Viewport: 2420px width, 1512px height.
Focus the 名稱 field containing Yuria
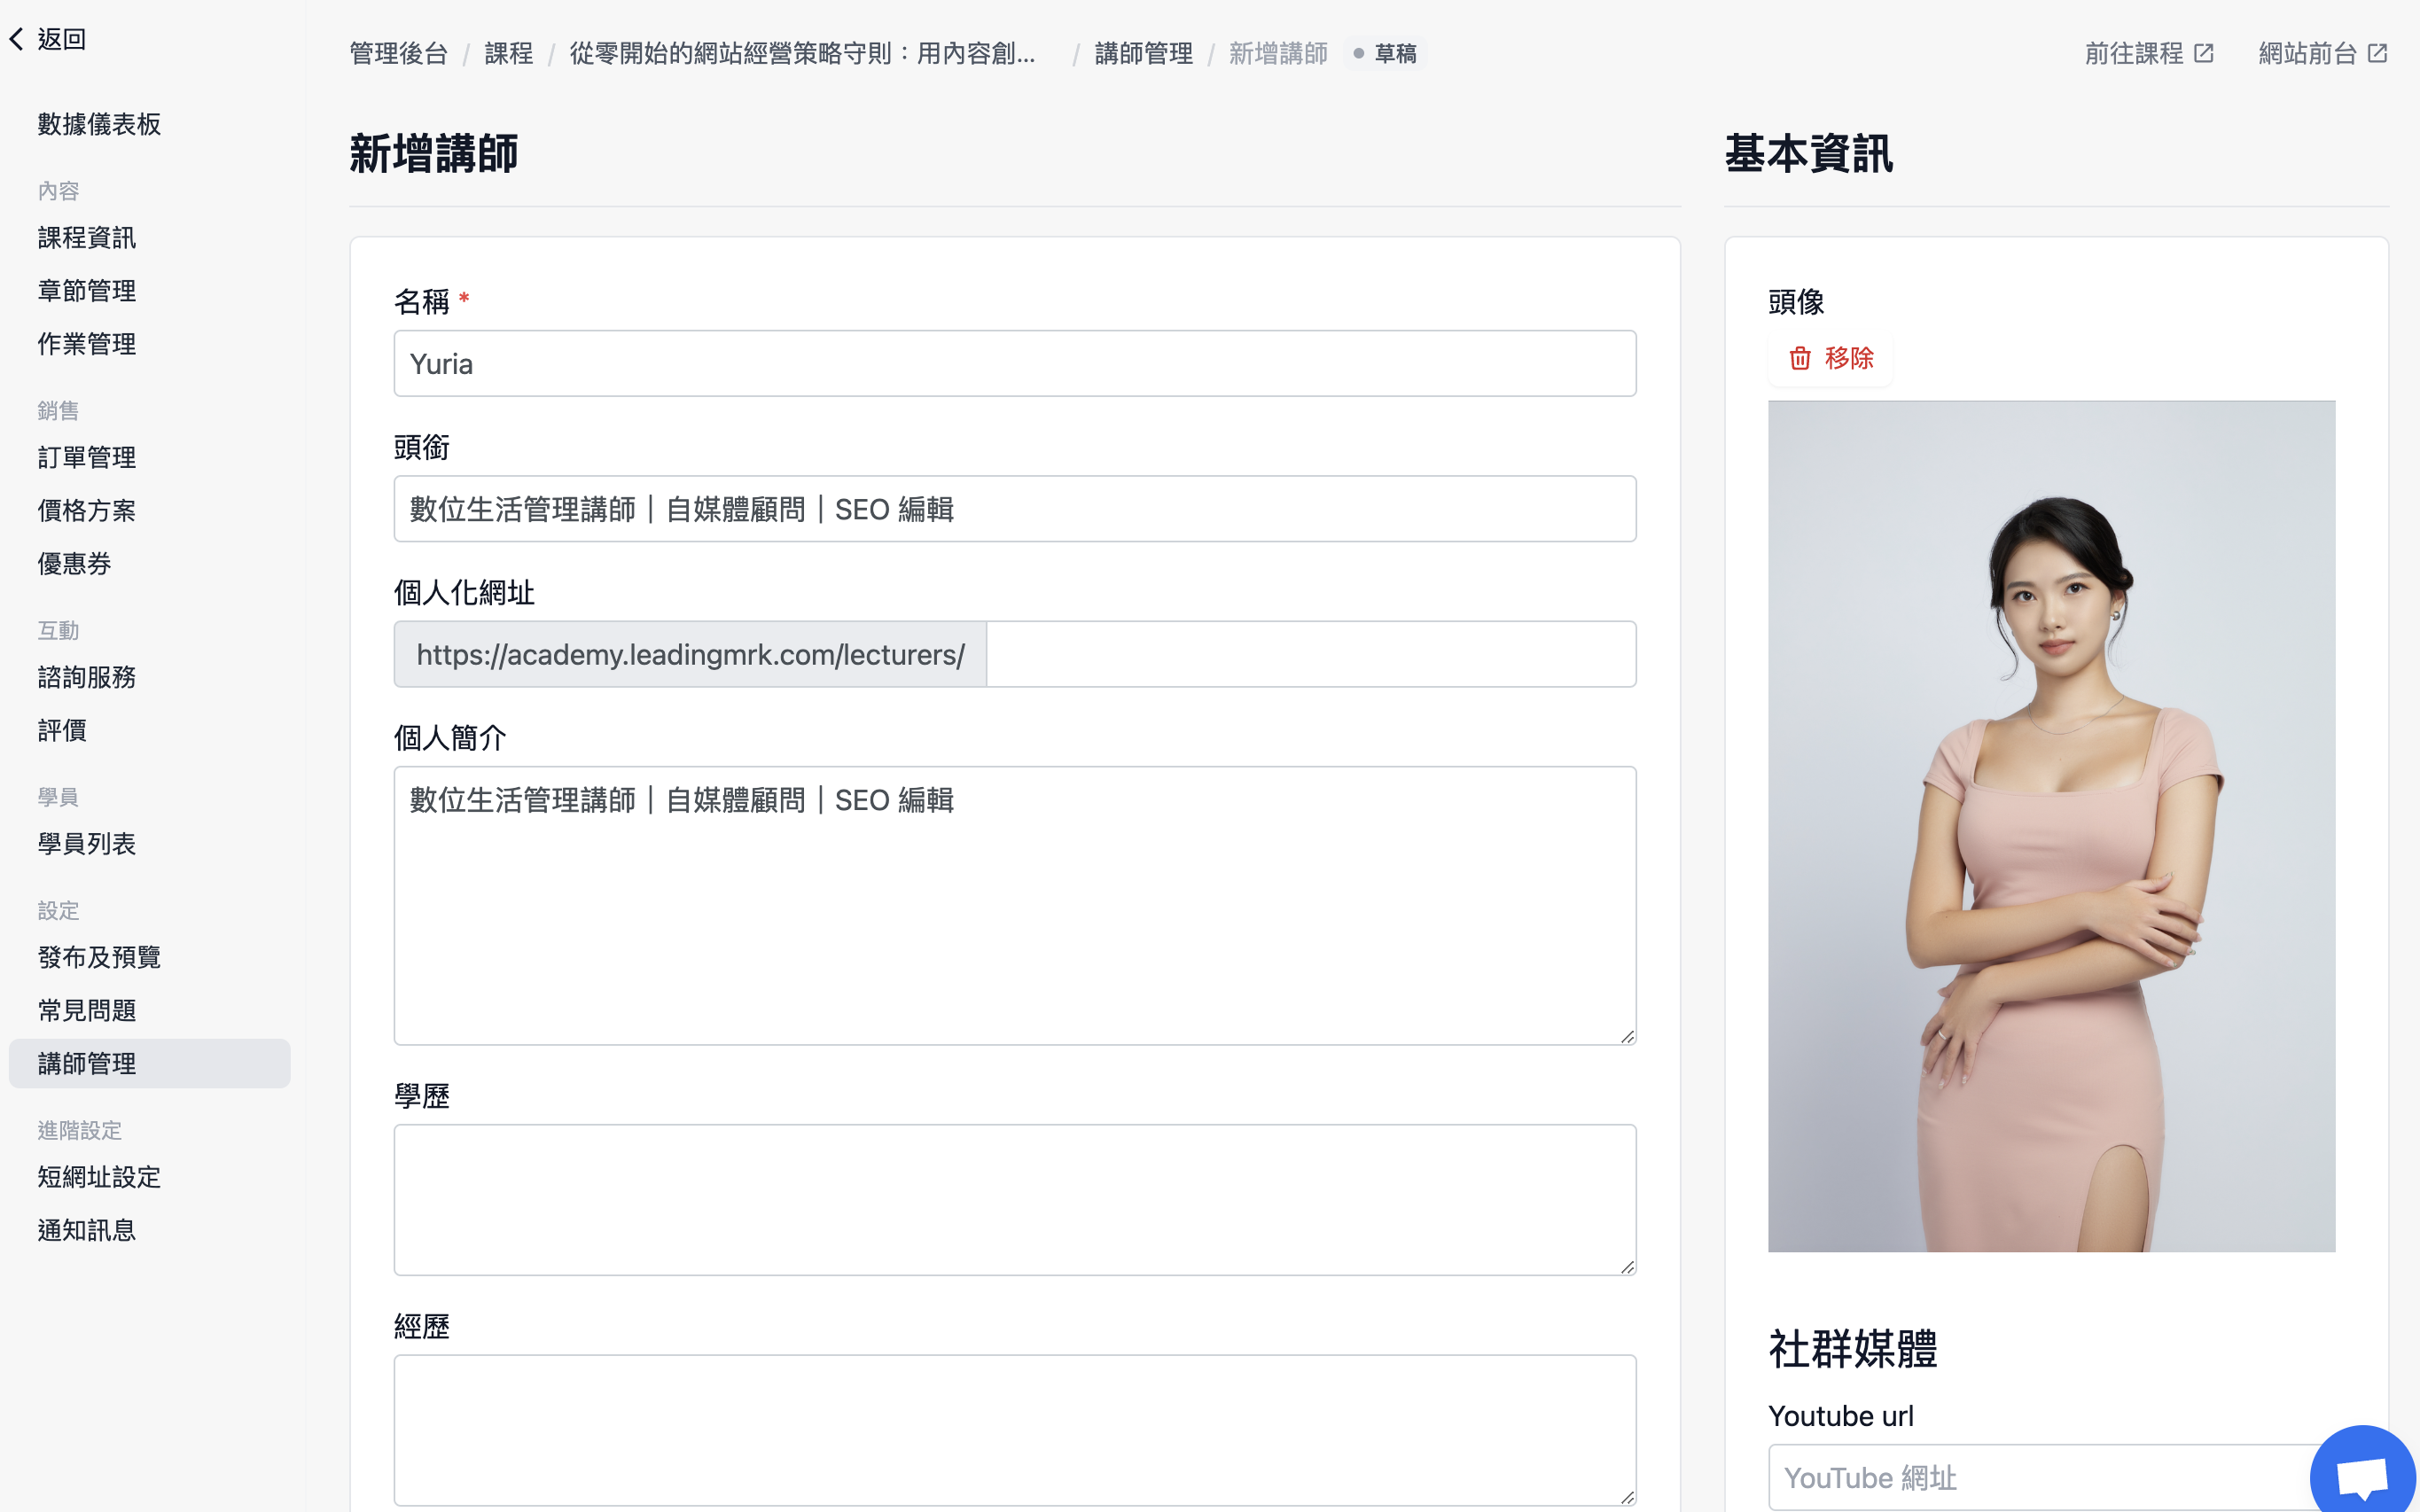(x=1015, y=364)
